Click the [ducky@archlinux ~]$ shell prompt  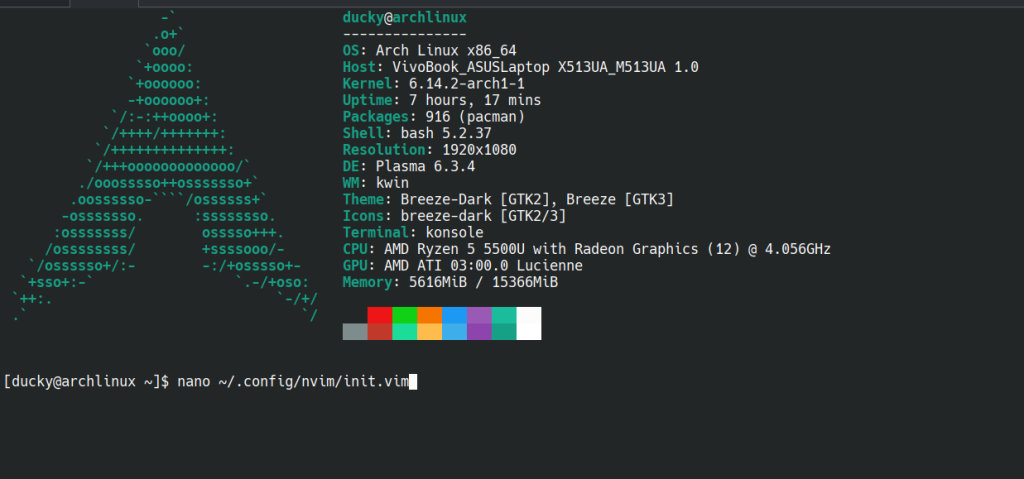(x=86, y=382)
